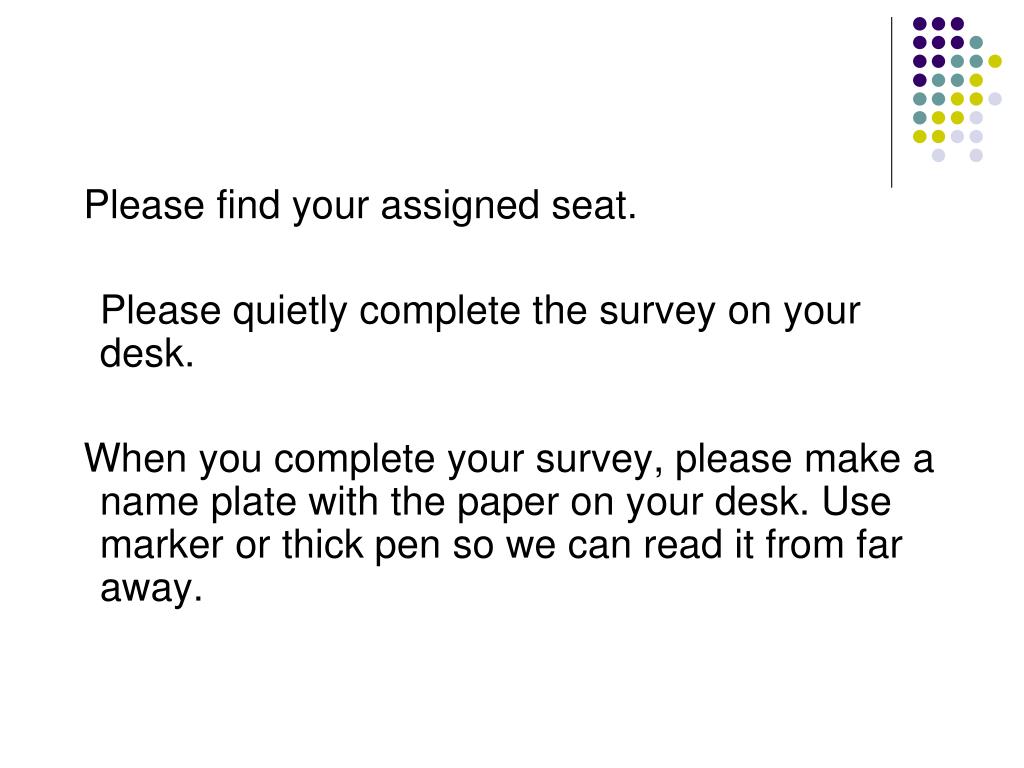Click the vertical divider line beside the dots
The height and width of the screenshot is (768, 1024).
(891, 103)
